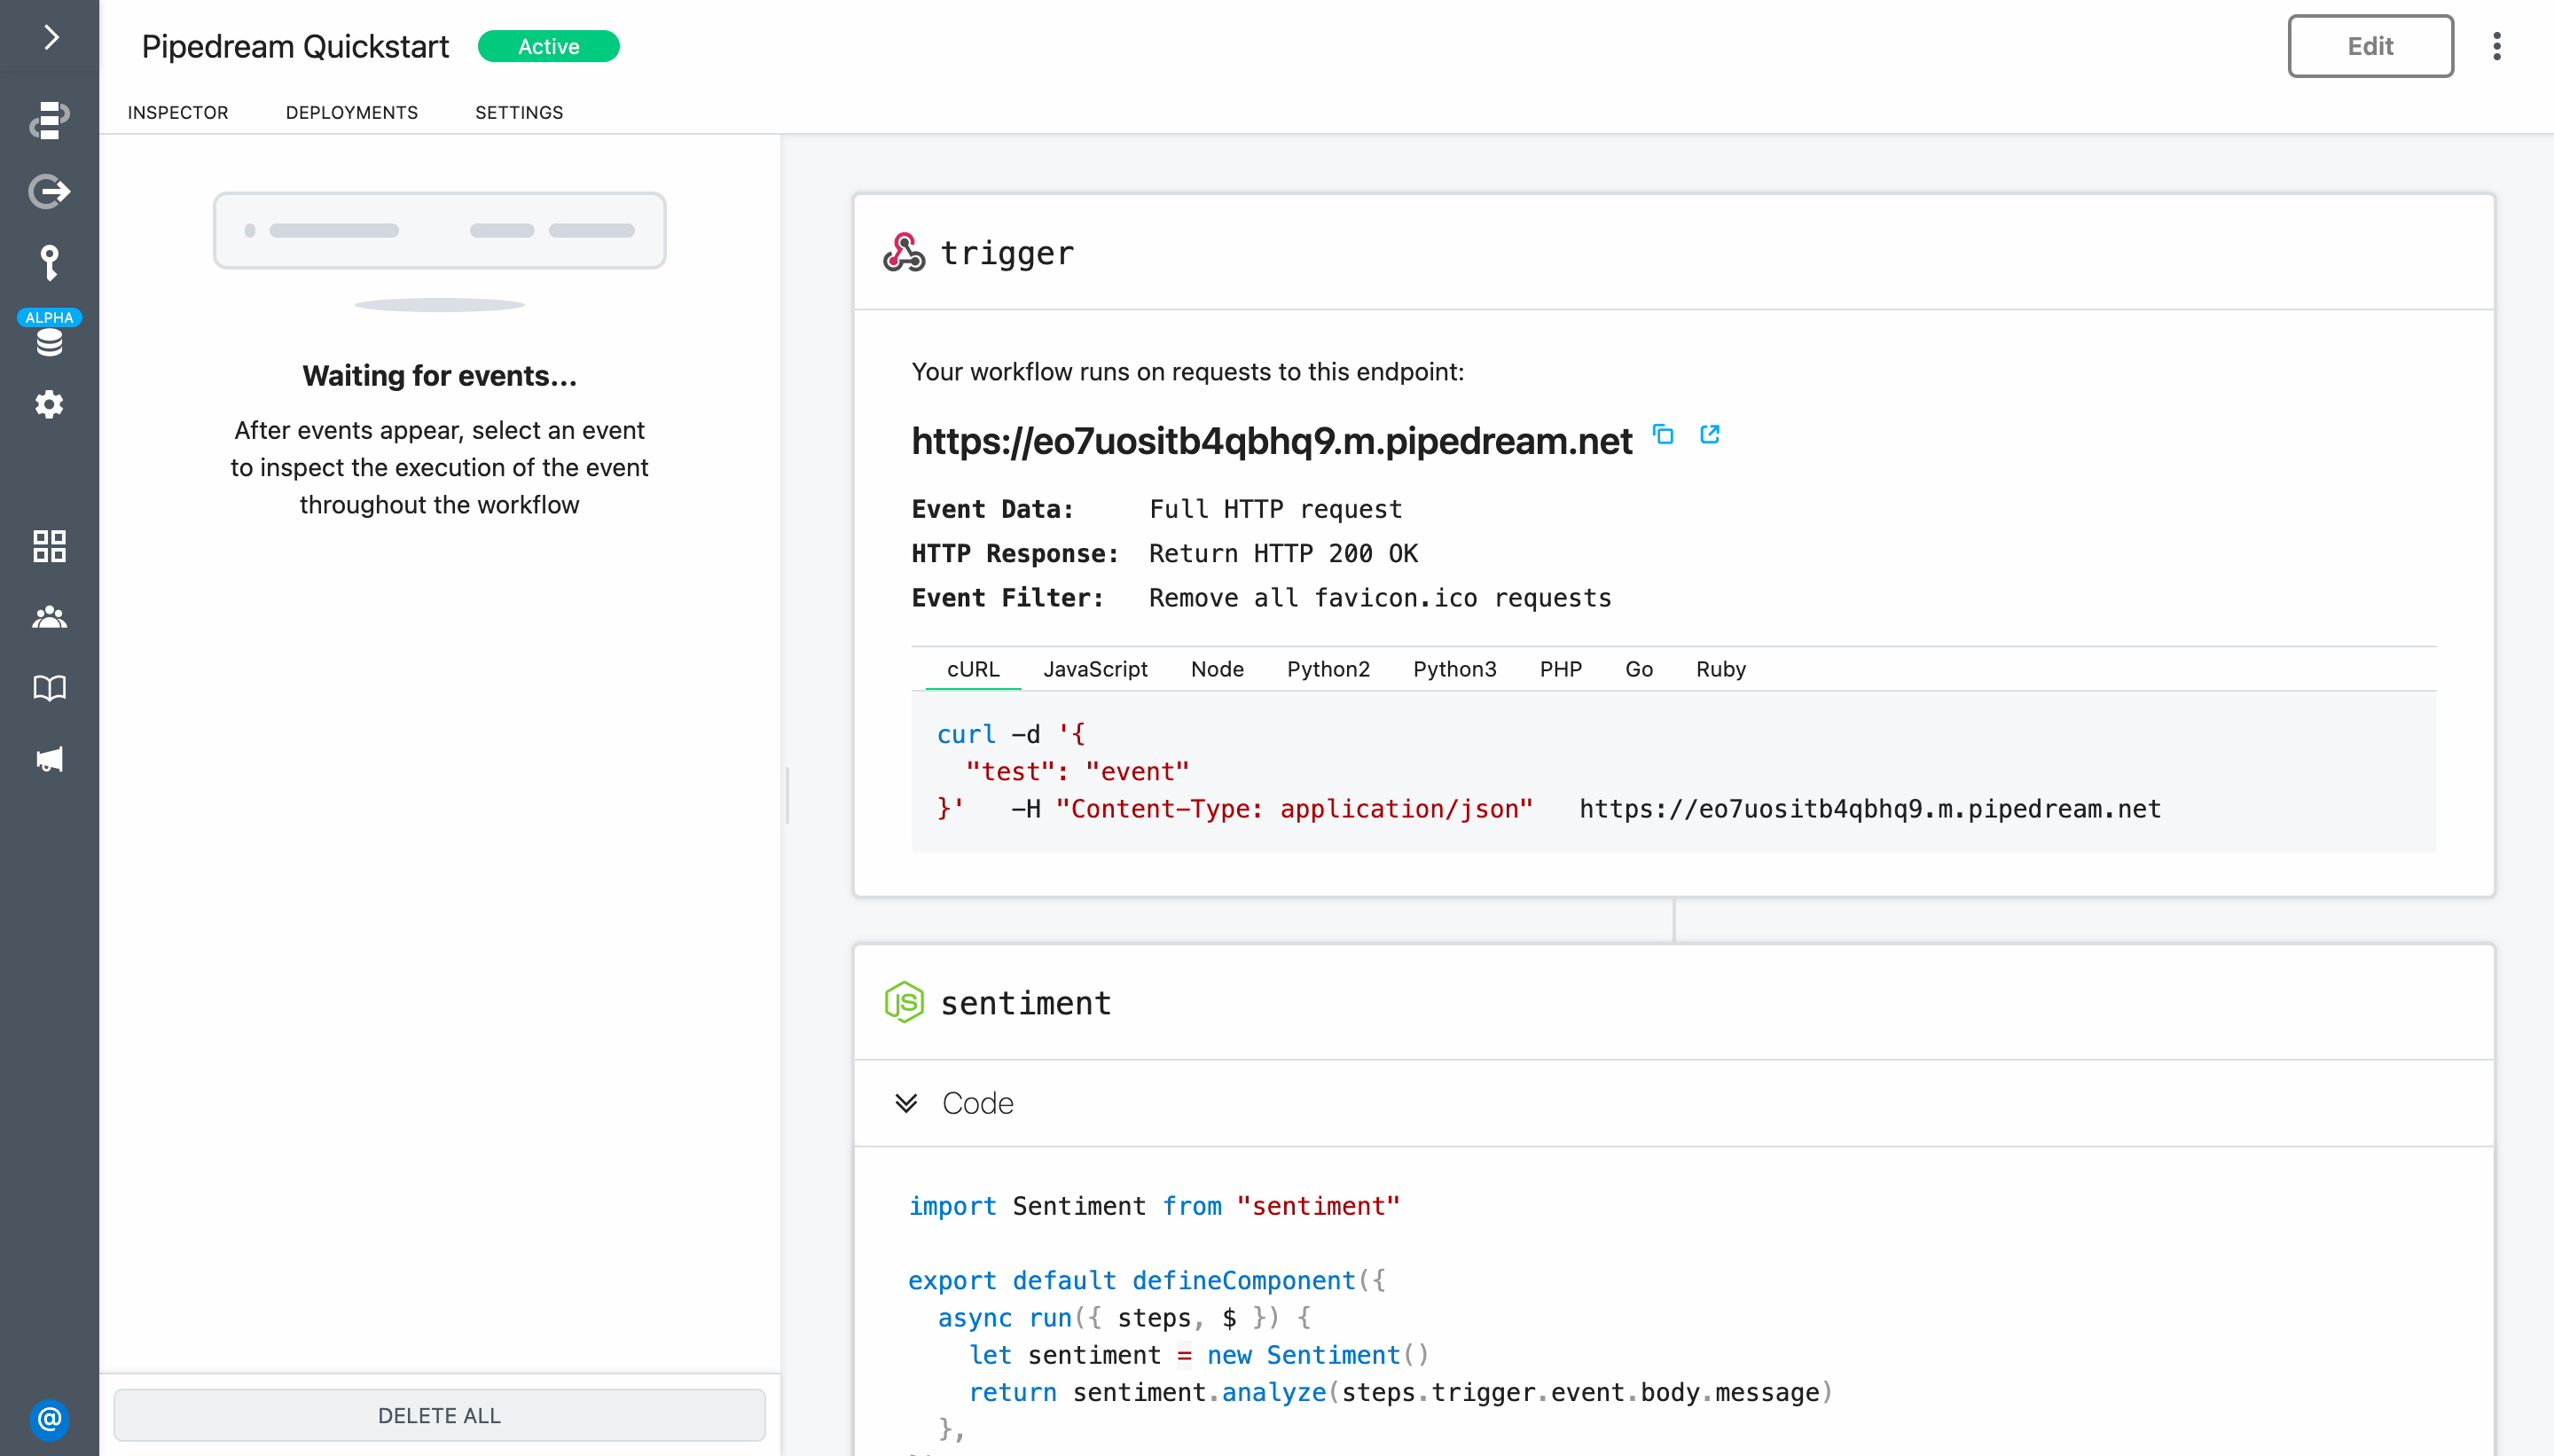Image resolution: width=2554 pixels, height=1456 pixels.
Task: Open the three-dot workflow options menu
Action: coord(2497,46)
